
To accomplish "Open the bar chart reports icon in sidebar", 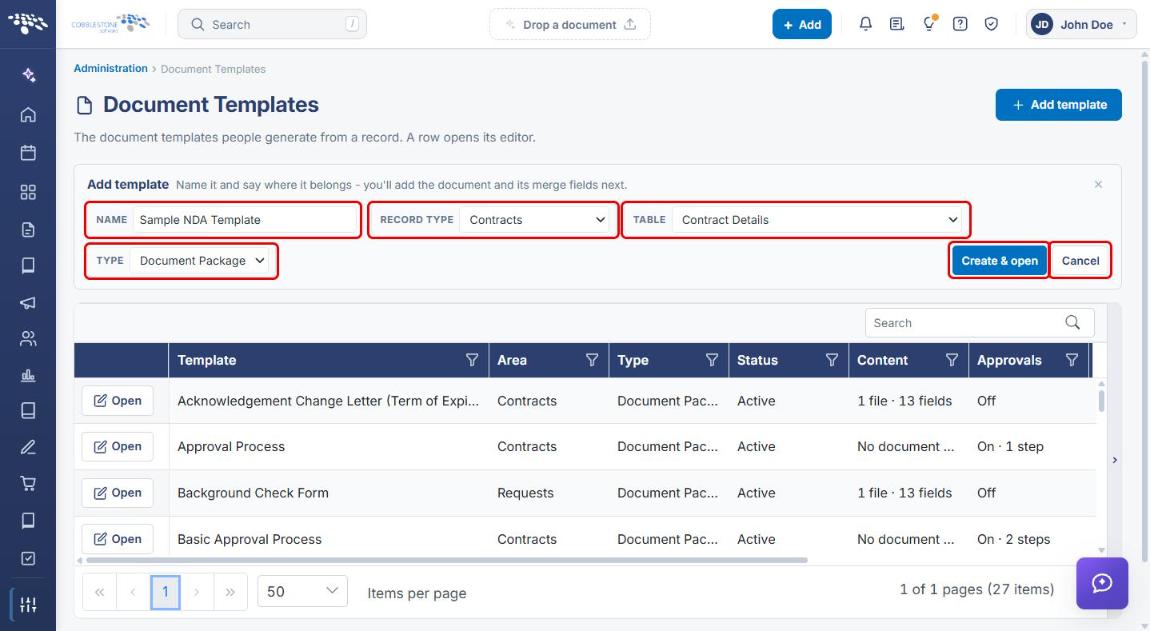I will tap(28, 375).
